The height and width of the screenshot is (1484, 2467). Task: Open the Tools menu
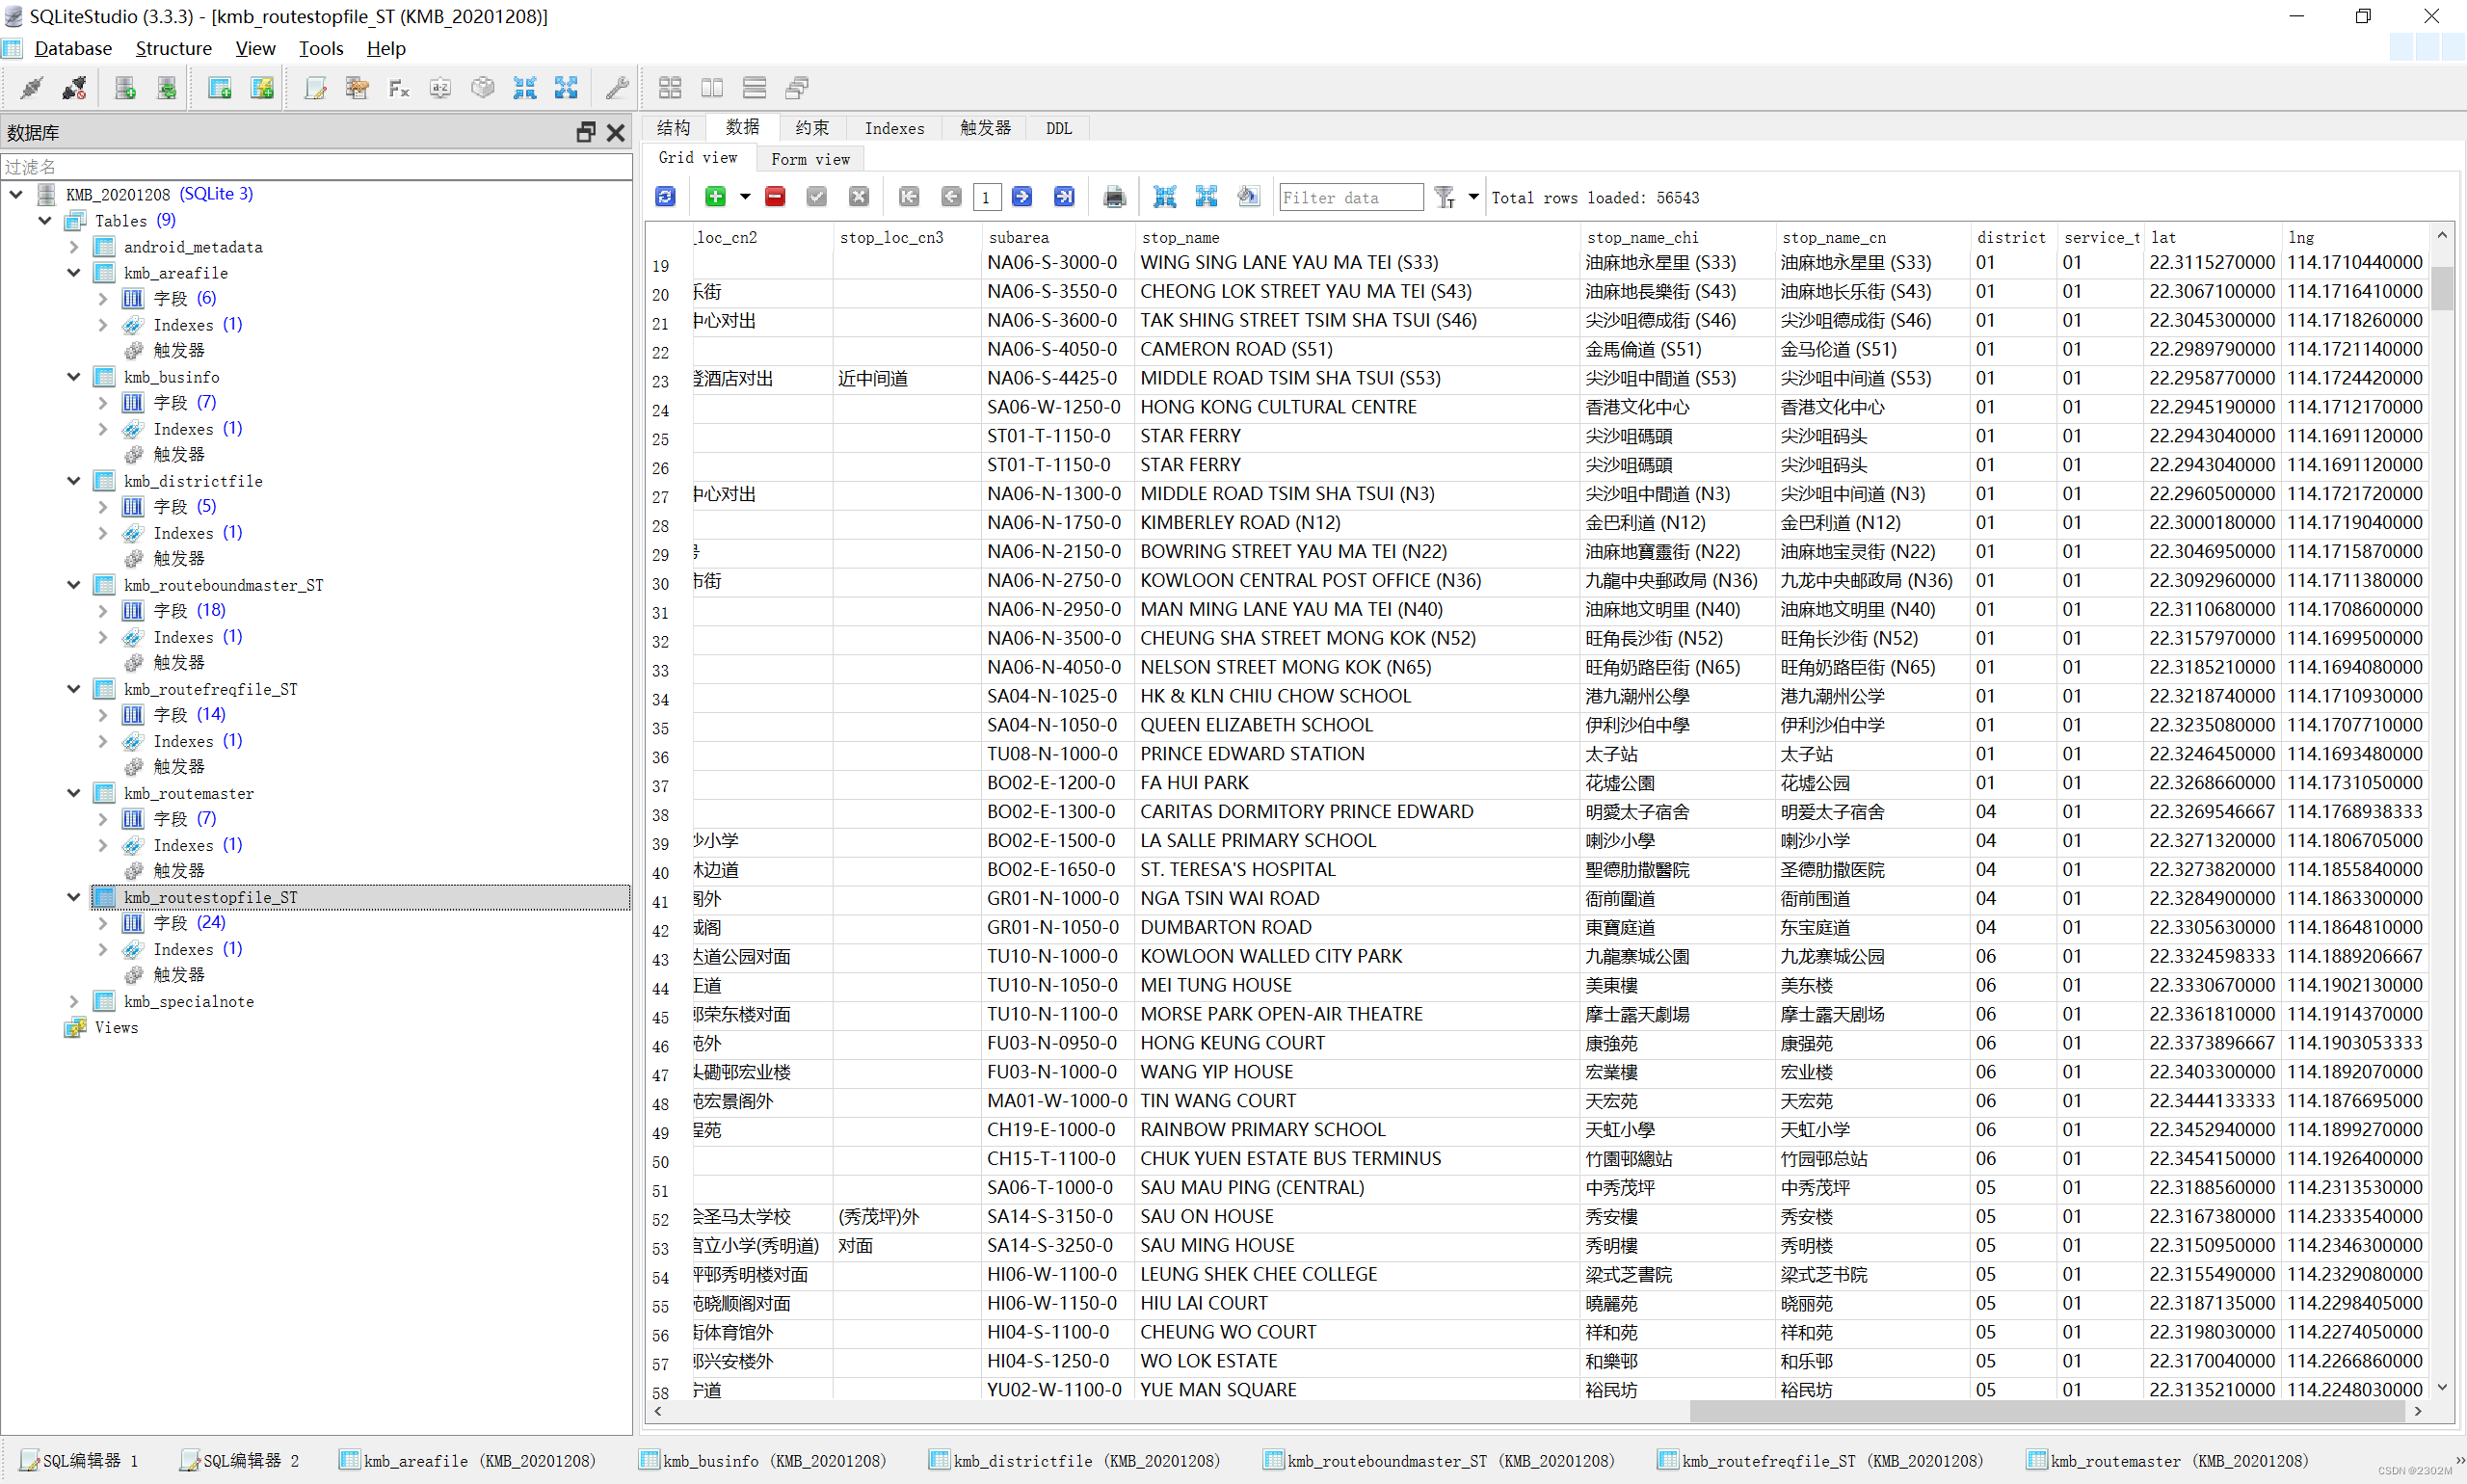pyautogui.click(x=320, y=48)
